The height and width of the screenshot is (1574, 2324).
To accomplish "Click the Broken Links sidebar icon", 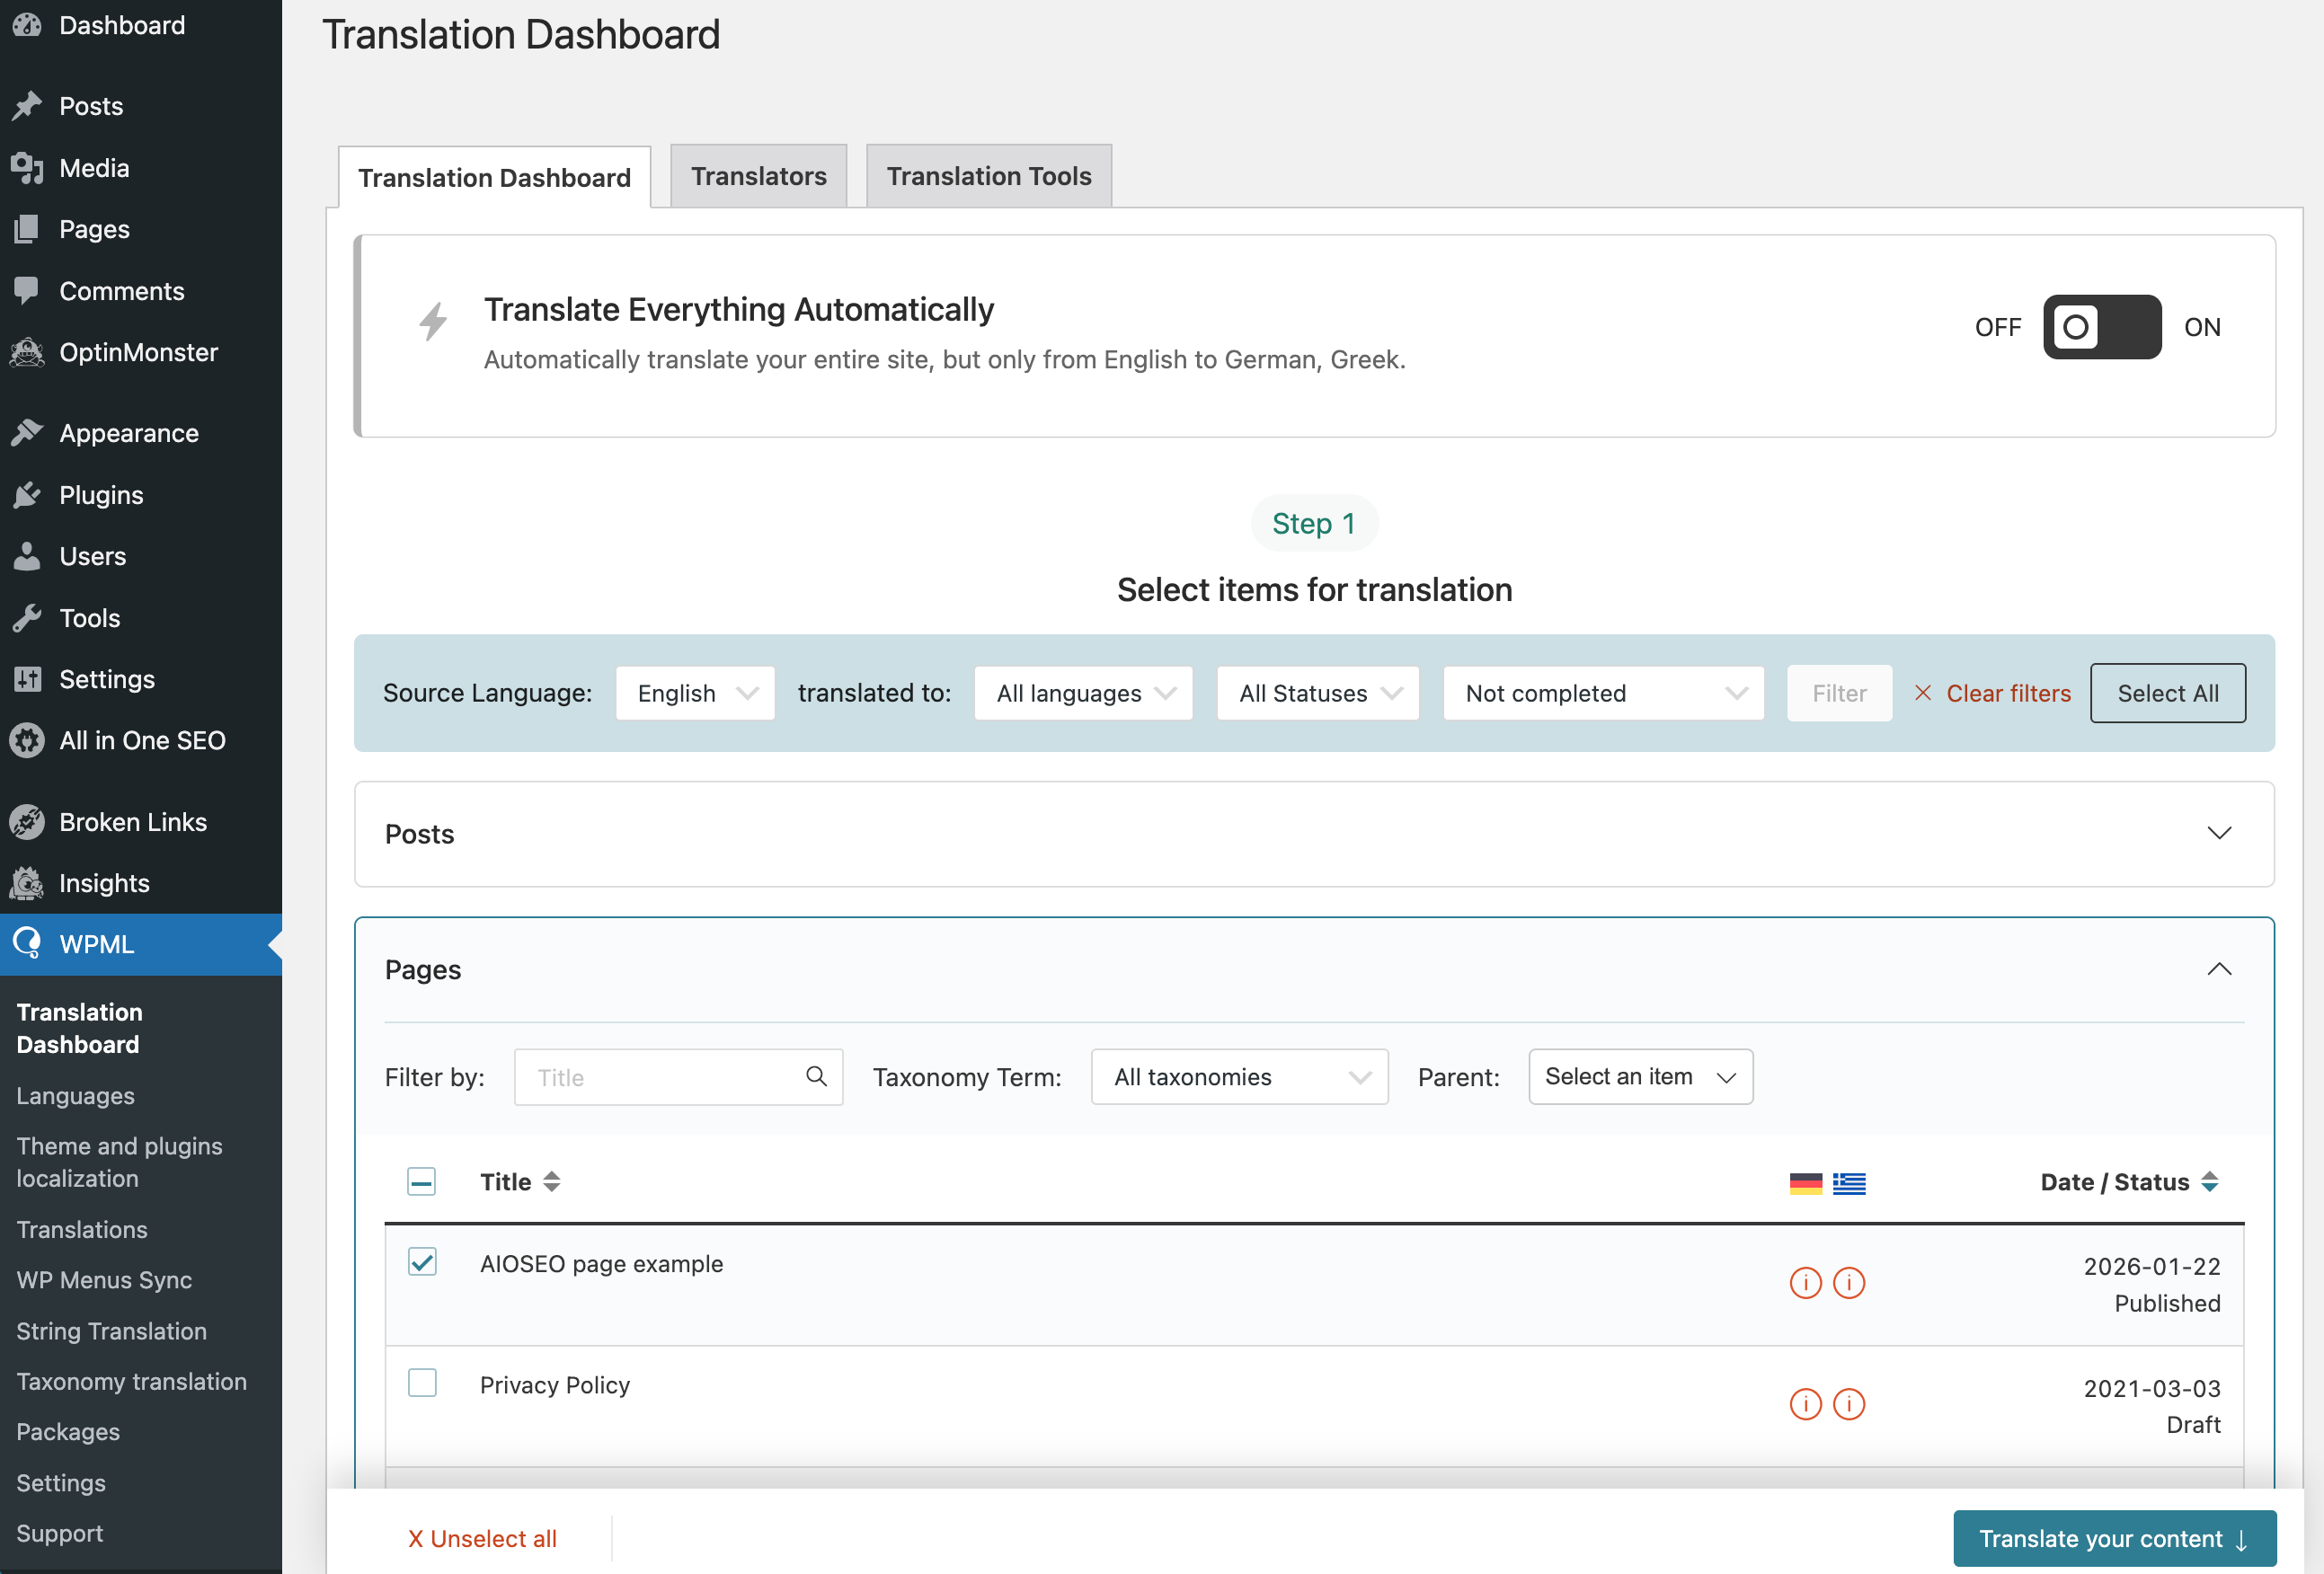I will 28,822.
